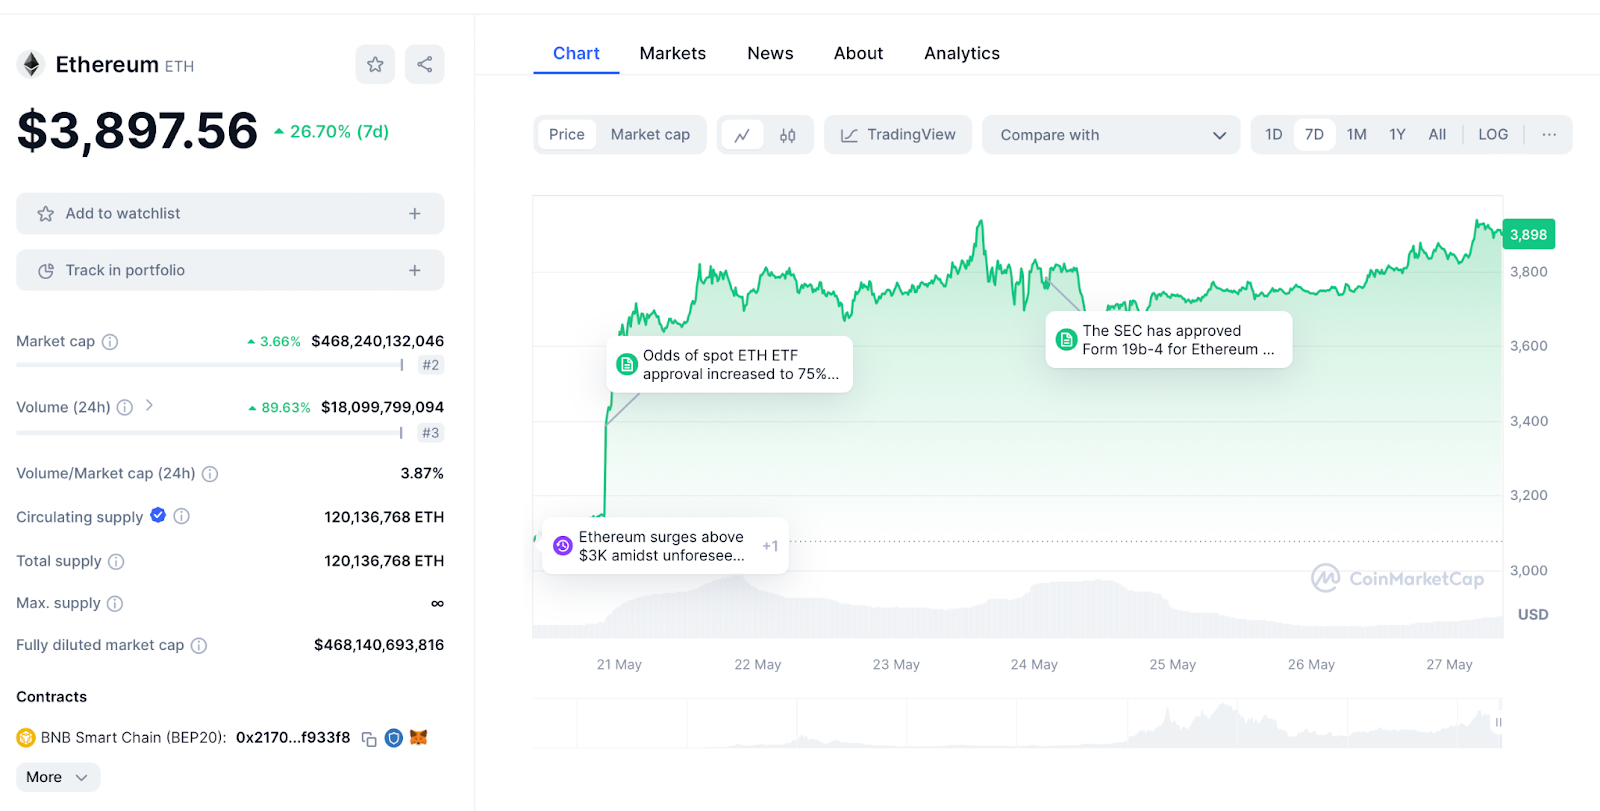
Task: Click the $18,099,799,094 volume value
Action: 383,407
